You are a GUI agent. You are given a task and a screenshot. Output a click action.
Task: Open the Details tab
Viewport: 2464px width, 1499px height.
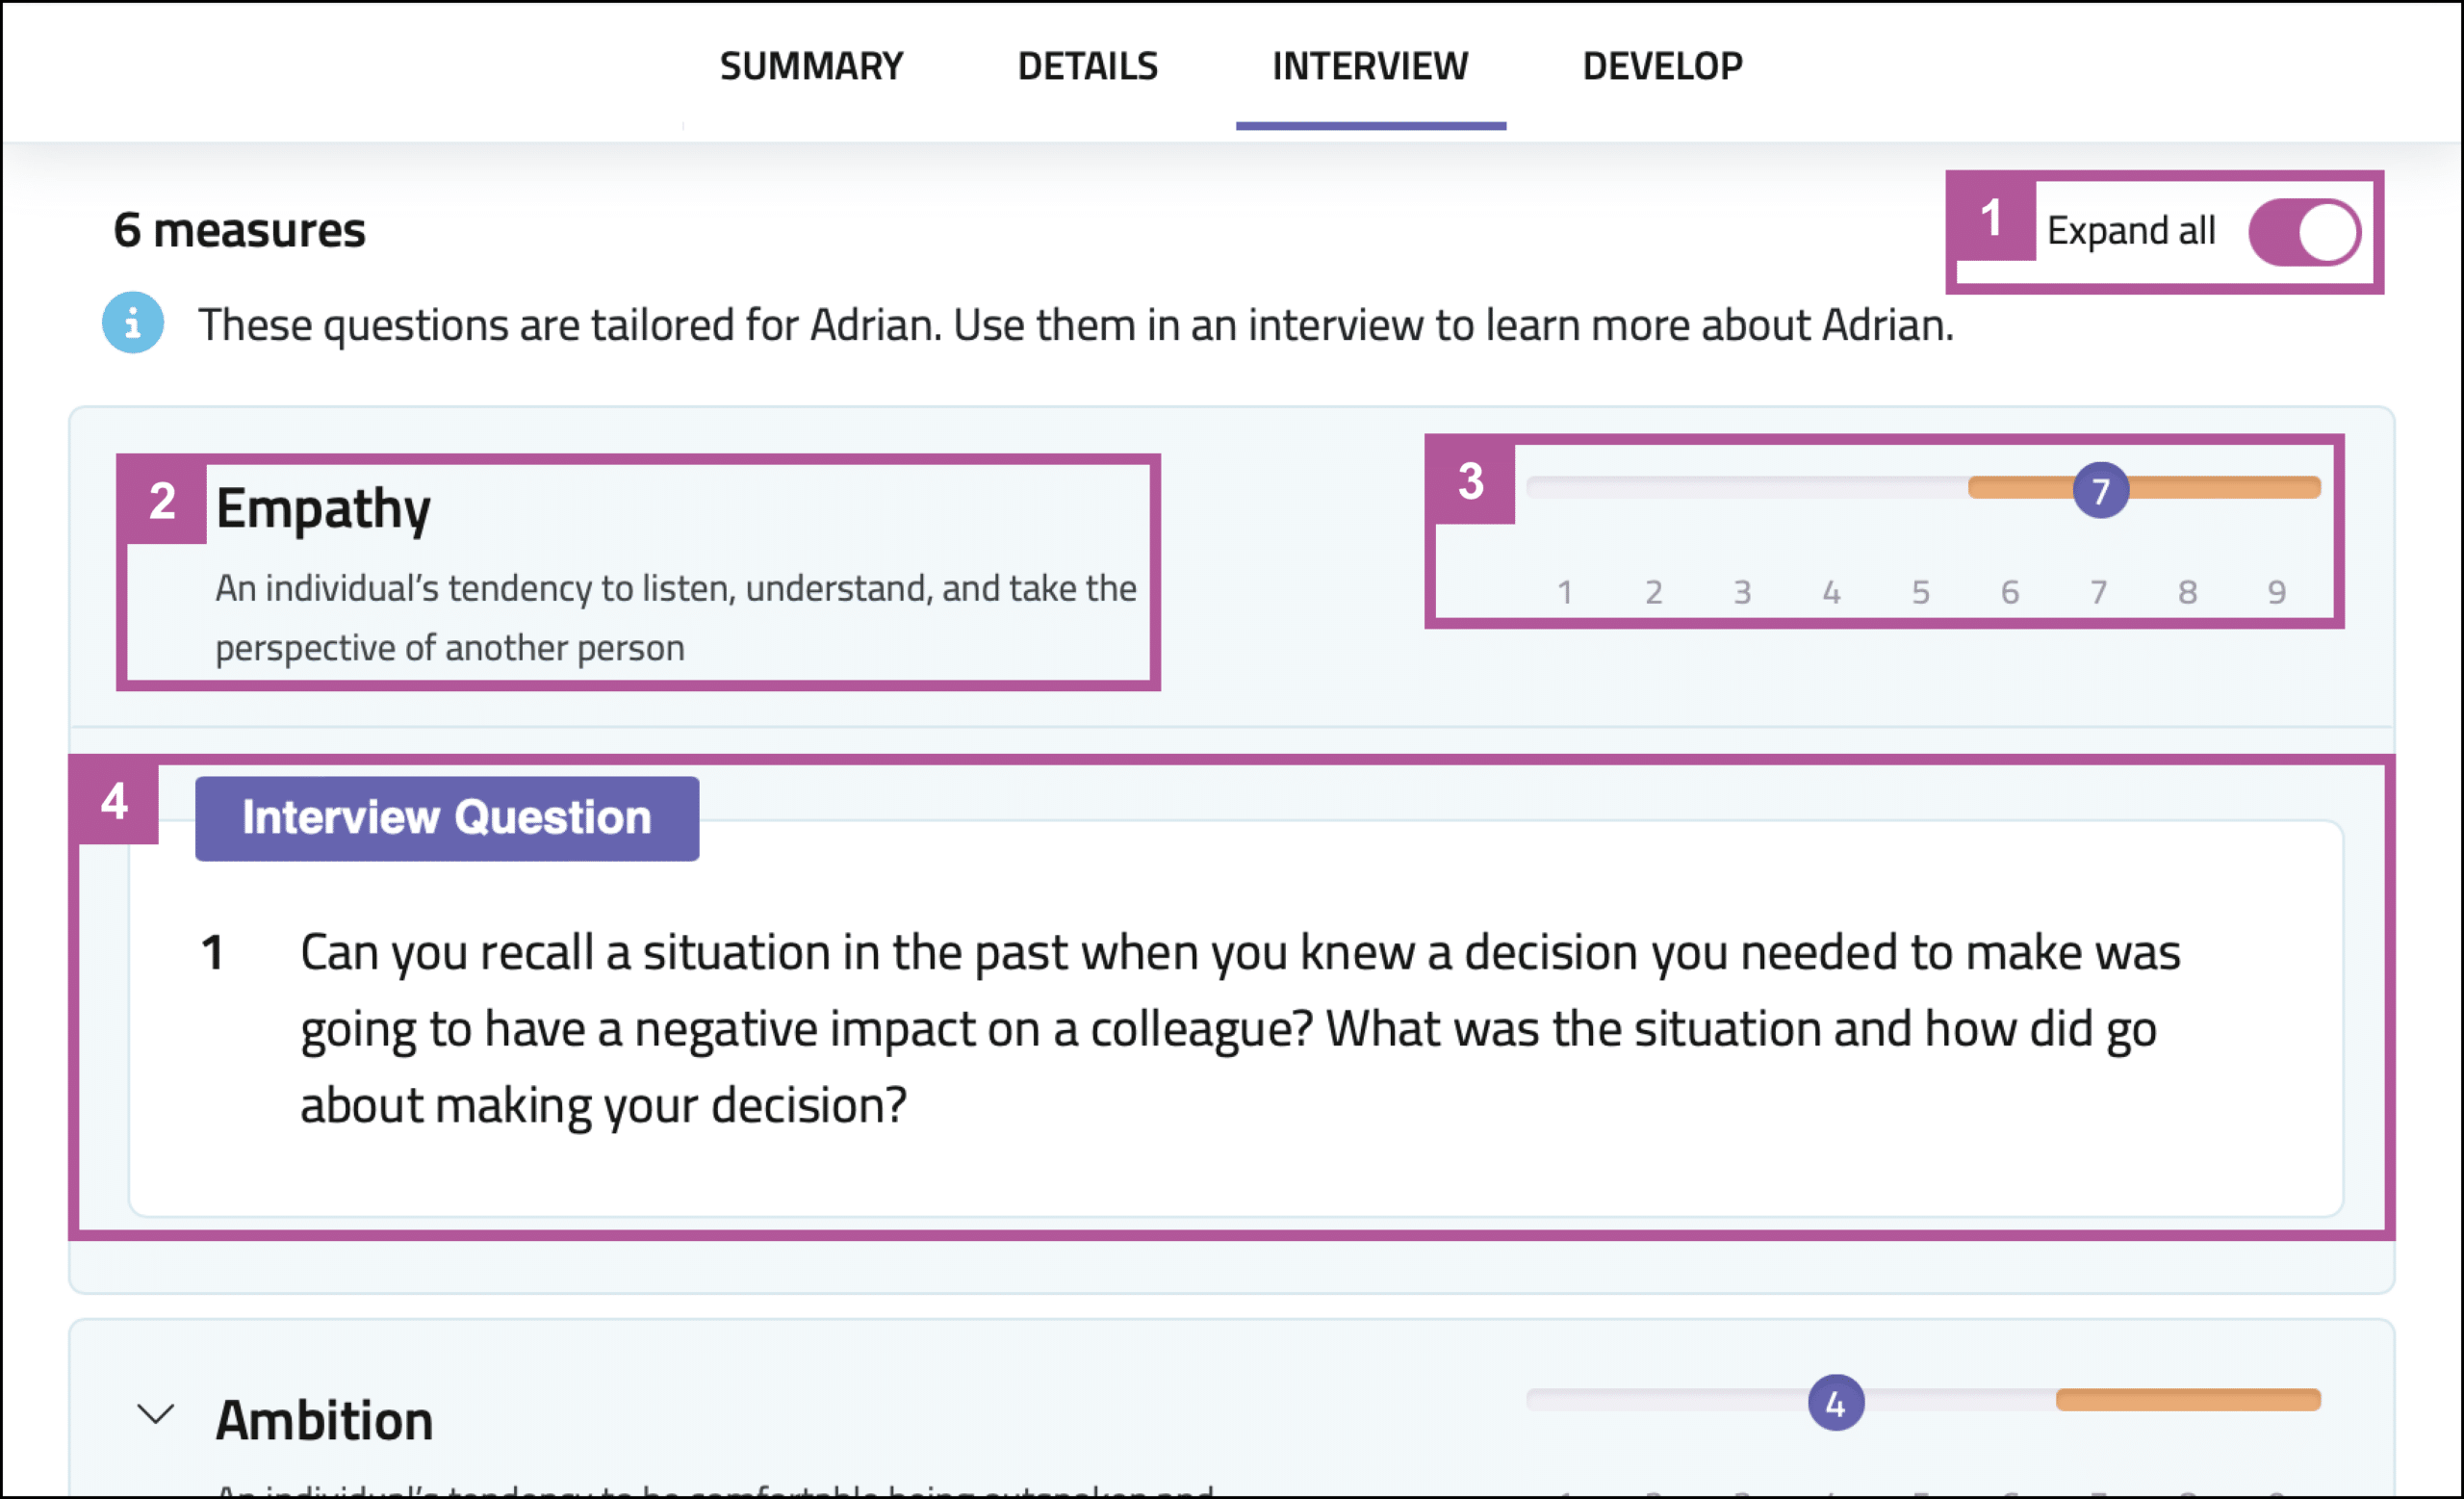(x=1087, y=67)
